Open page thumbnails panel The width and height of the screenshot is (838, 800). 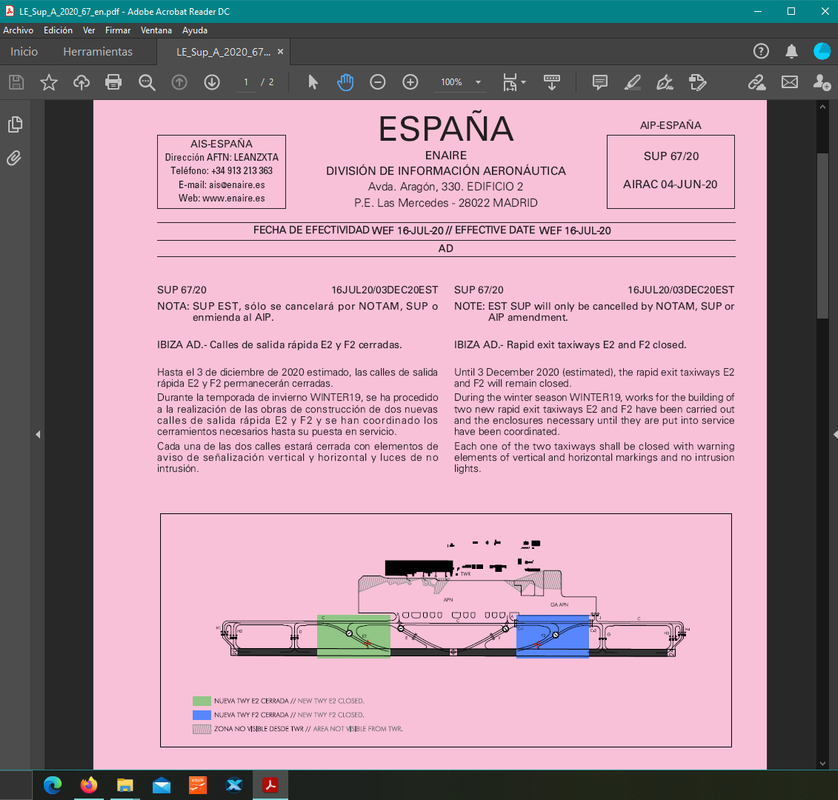(x=15, y=125)
